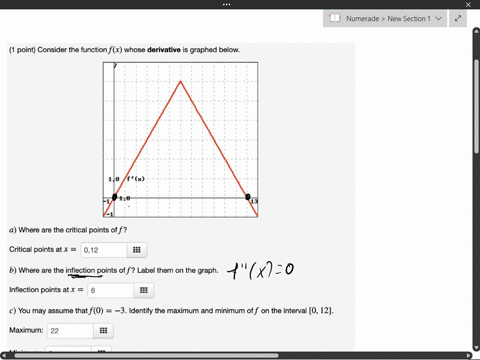Click the text 'Where are the critical points of f?'
Viewport: 480px width, 360px height.
coord(73,230)
